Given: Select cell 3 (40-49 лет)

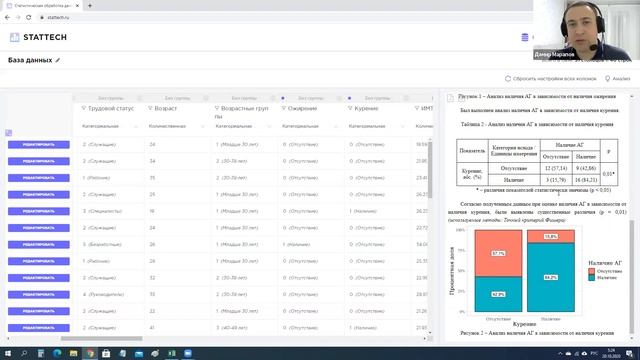Looking at the screenshot, I should coord(245,328).
